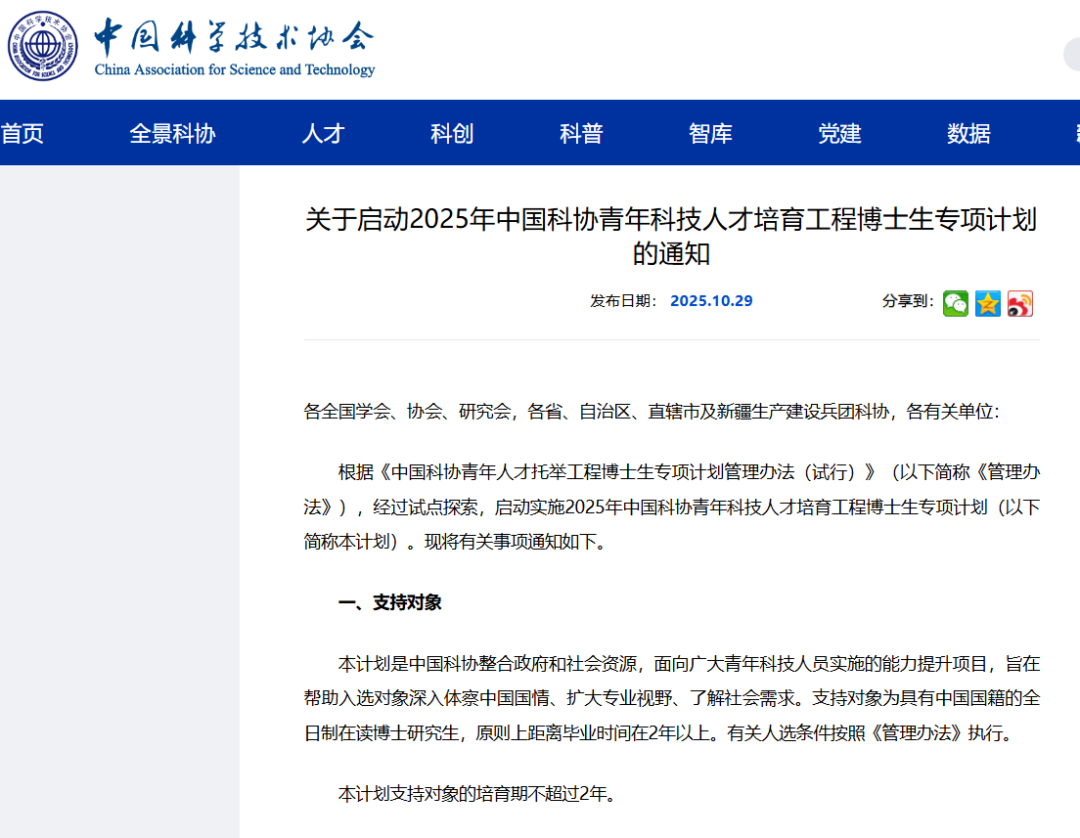Navigate to the 党建 section
This screenshot has height=838, width=1080.
coord(839,133)
